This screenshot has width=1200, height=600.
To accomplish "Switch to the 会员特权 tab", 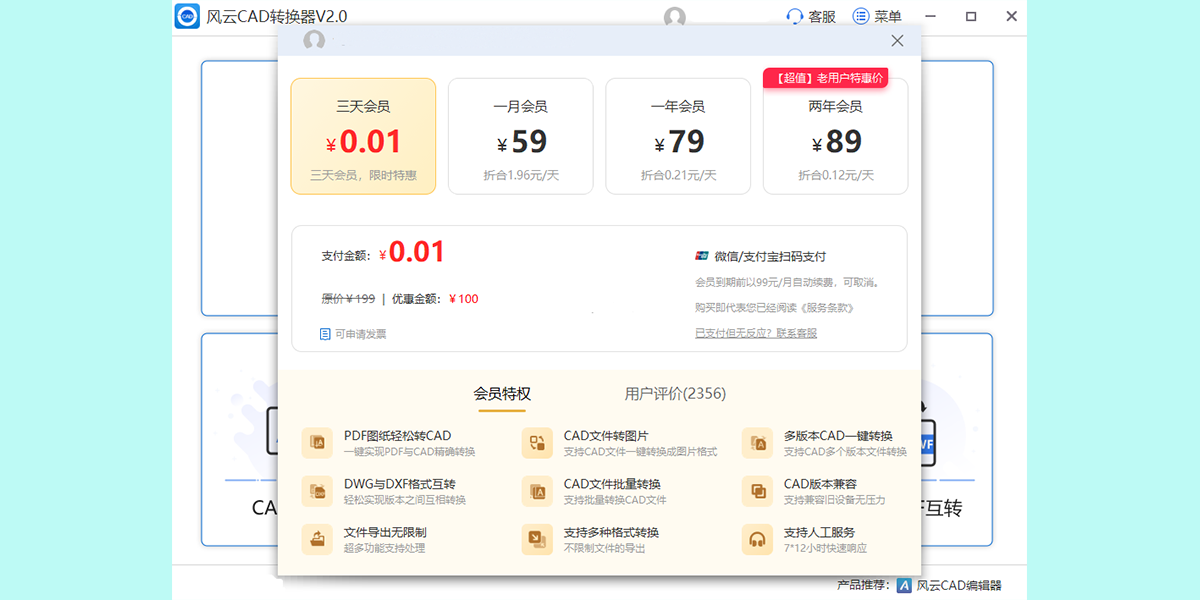I will 502,393.
